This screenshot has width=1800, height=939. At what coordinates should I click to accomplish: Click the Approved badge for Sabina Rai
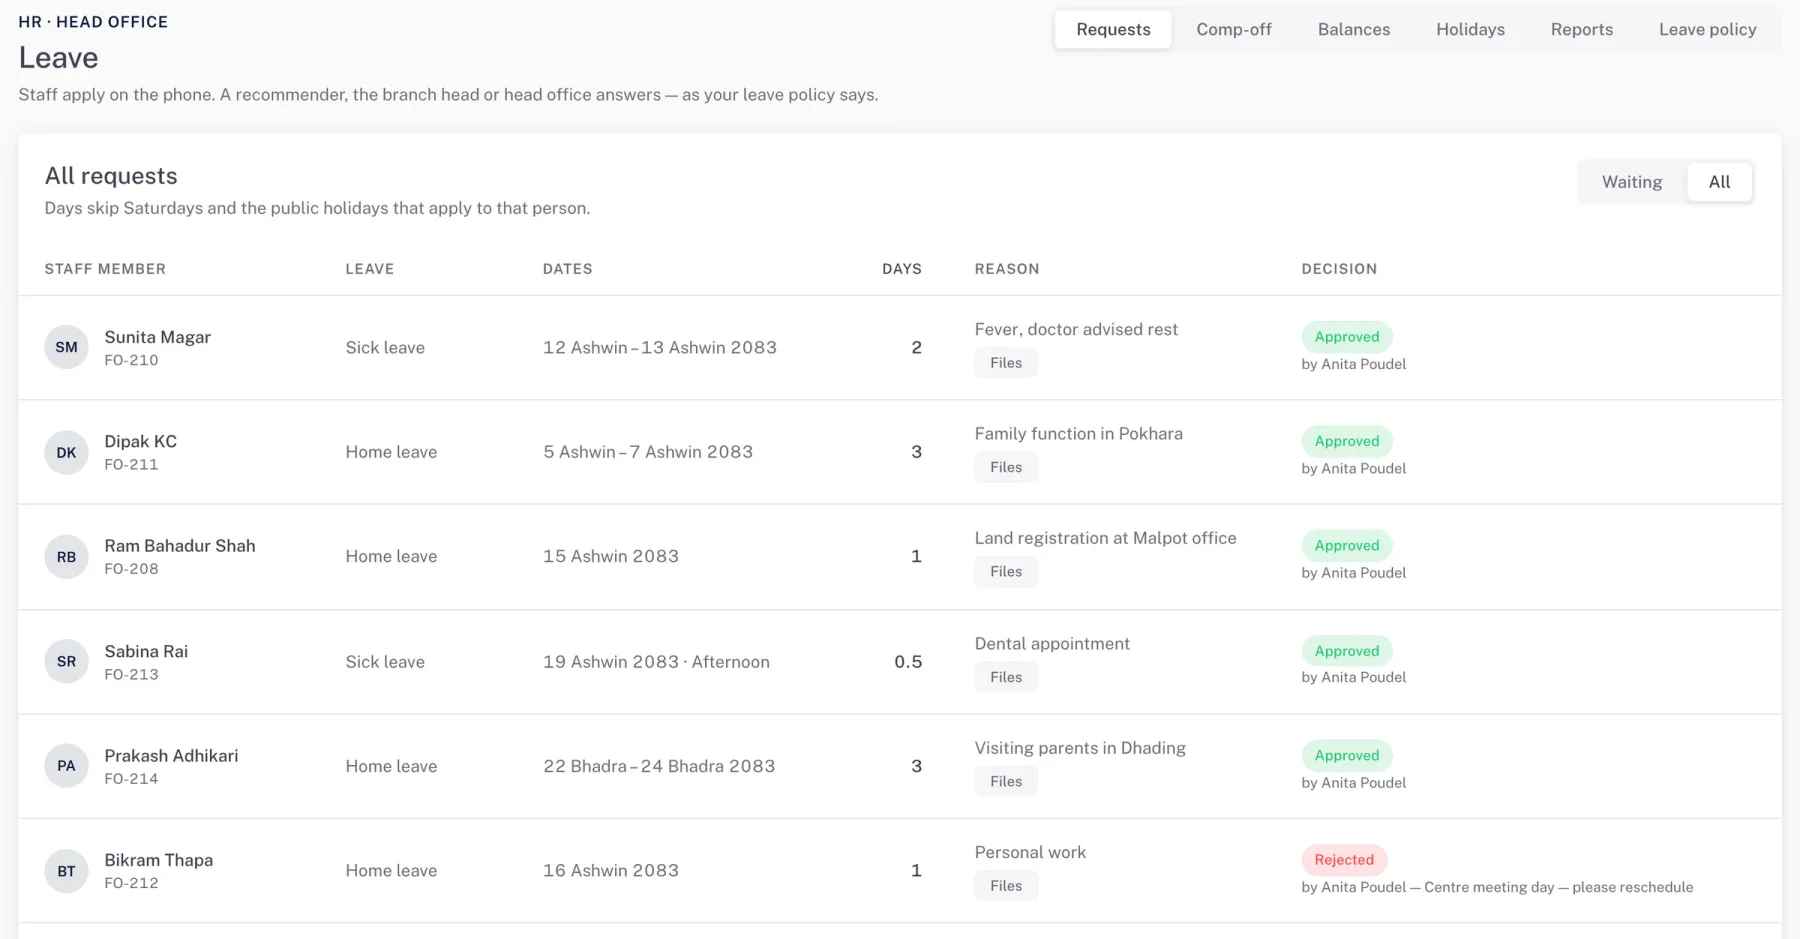(1346, 651)
